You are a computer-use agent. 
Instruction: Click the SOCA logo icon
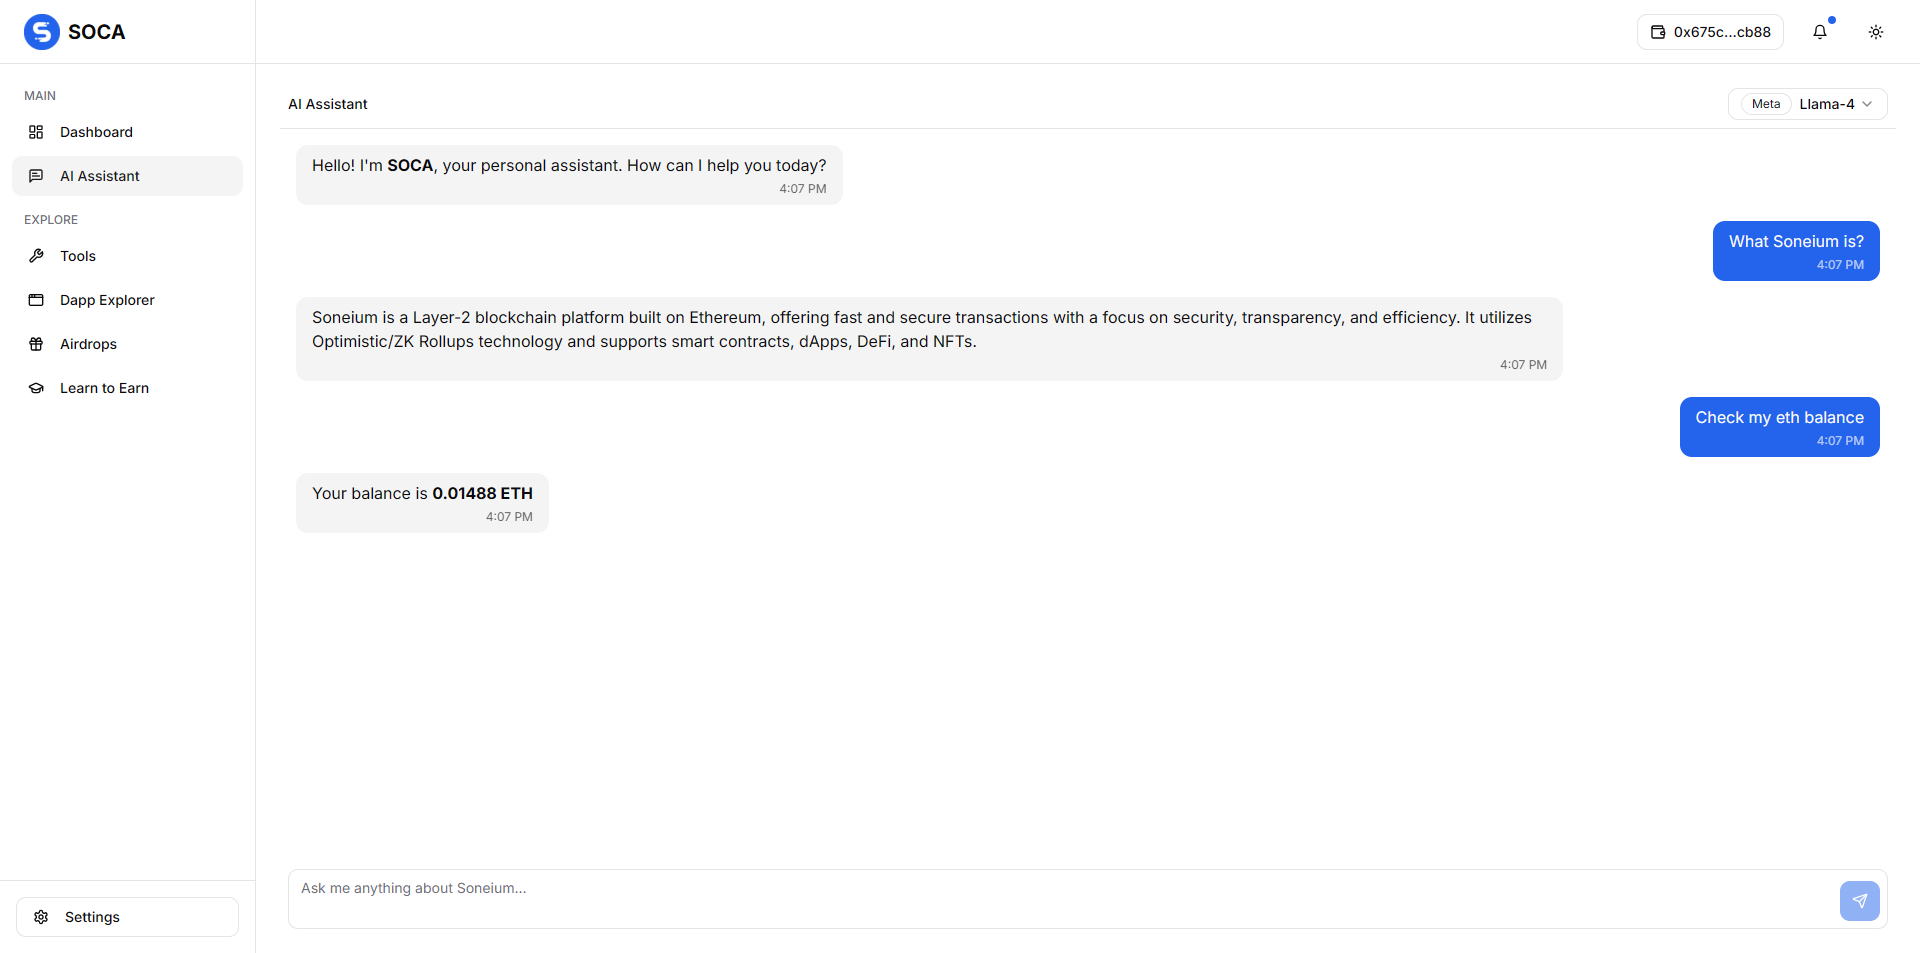[x=42, y=32]
